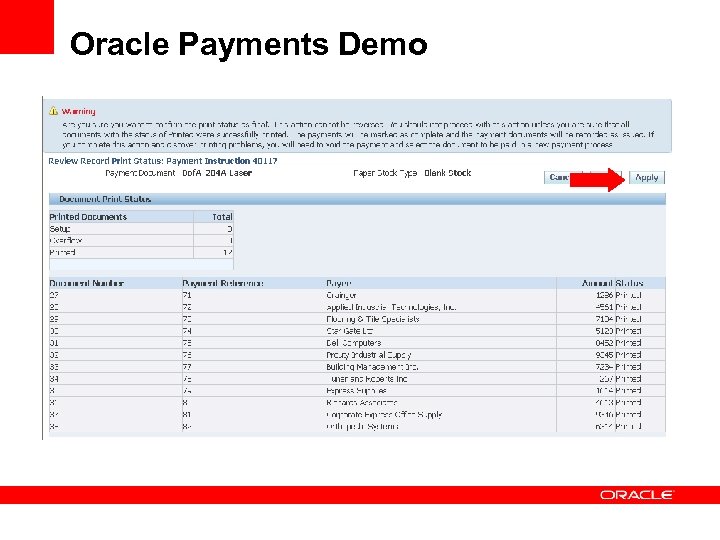Select payee Star Gate Ltd

click(349, 331)
